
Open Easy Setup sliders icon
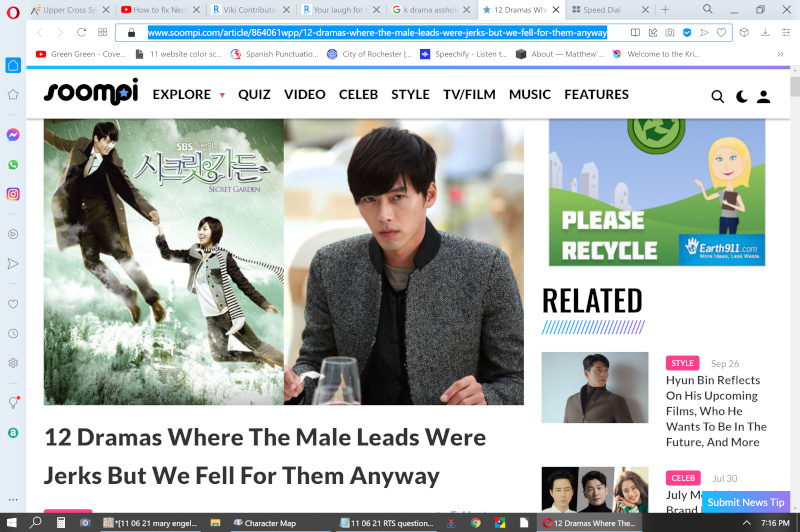point(786,33)
